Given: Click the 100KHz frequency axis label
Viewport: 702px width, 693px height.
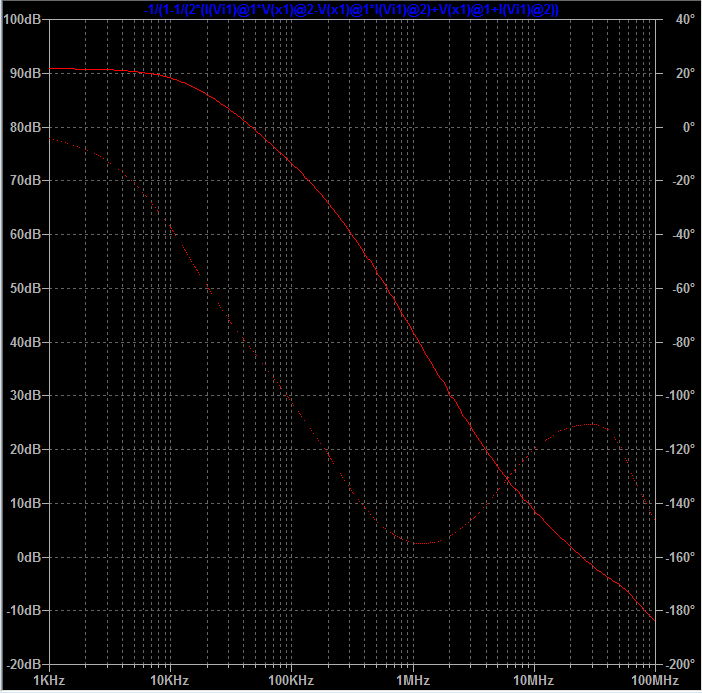Looking at the screenshot, I should 291,680.
